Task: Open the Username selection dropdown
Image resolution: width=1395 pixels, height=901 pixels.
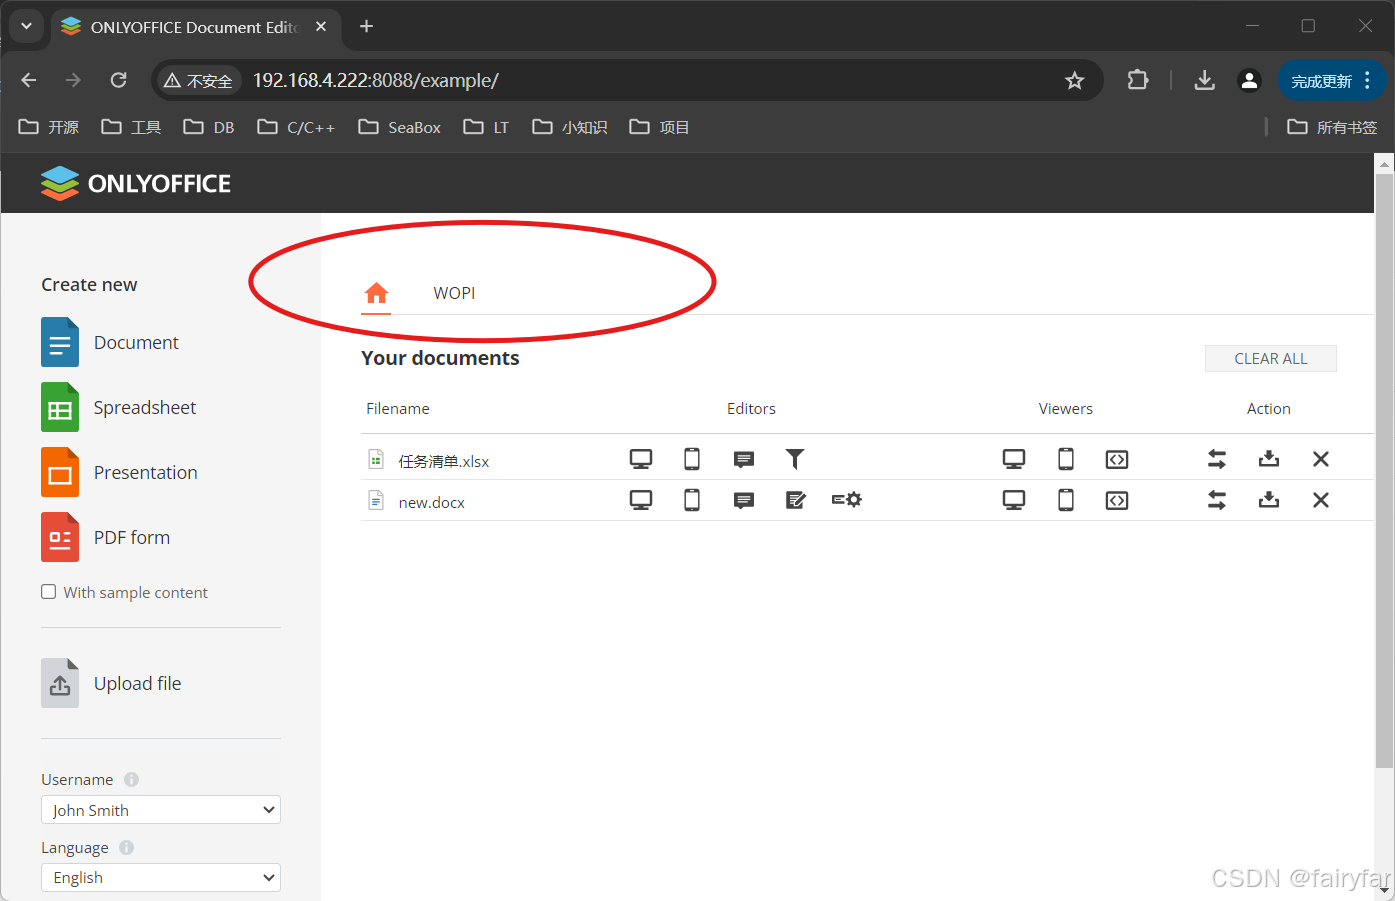Action: [160, 809]
